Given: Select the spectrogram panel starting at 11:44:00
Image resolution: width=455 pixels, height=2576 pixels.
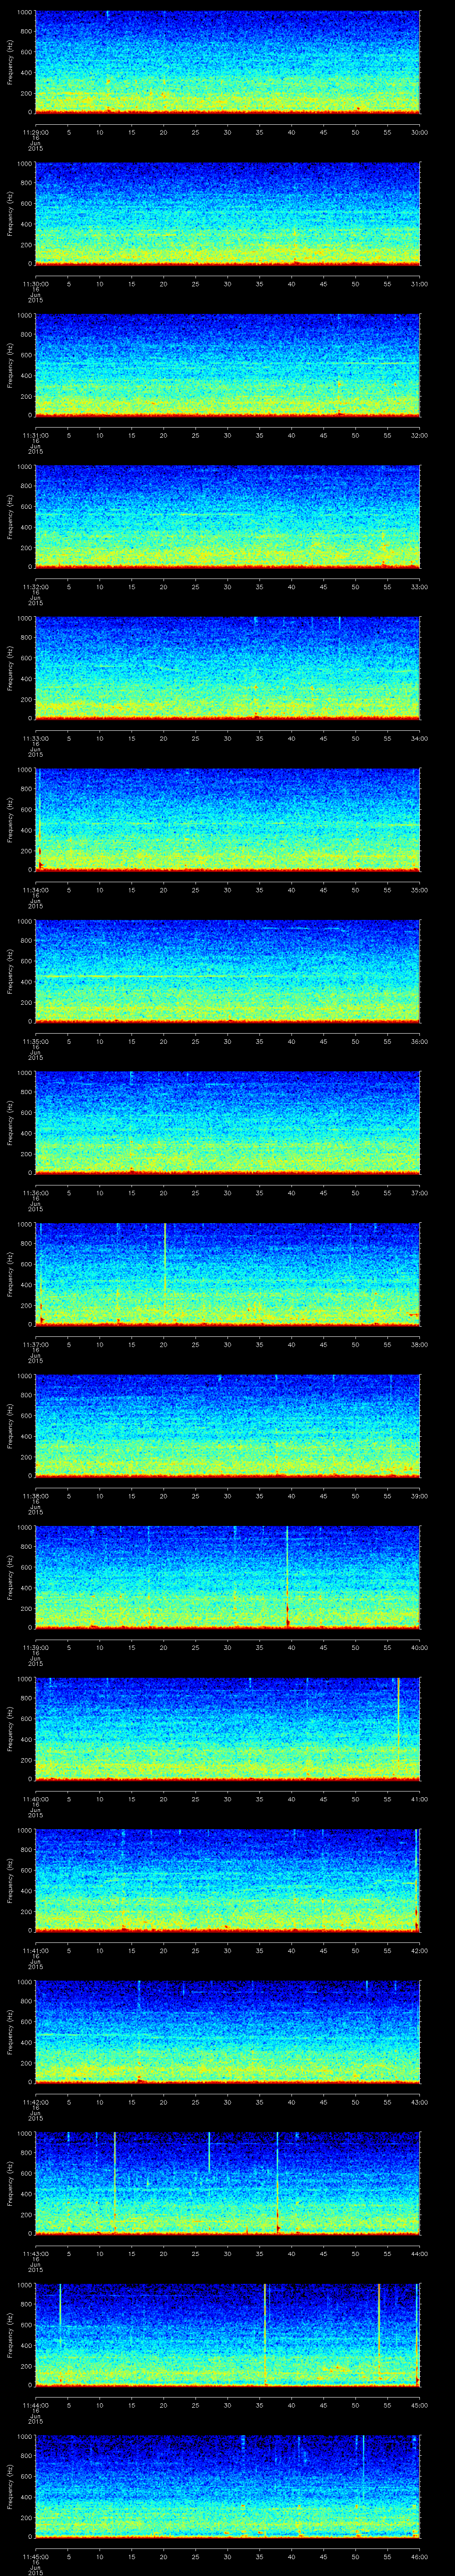Looking at the screenshot, I should [x=228, y=2334].
